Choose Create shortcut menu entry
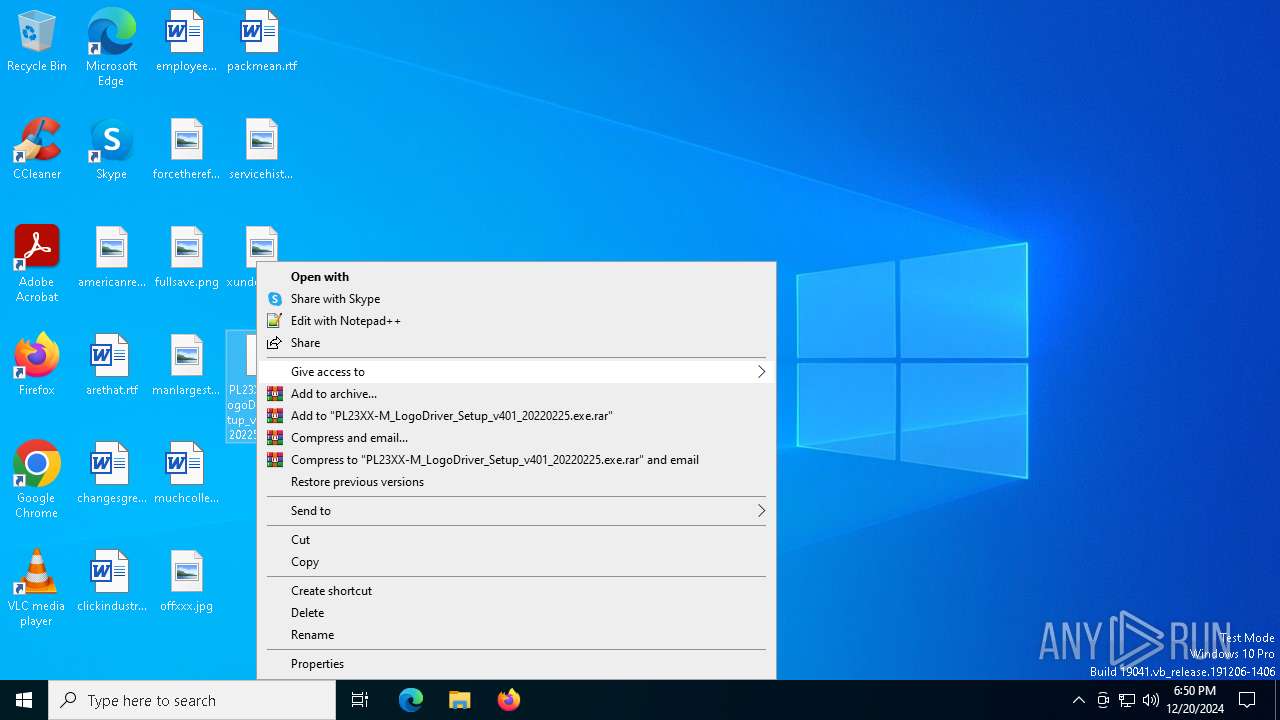The image size is (1280, 720). pyautogui.click(x=517, y=591)
